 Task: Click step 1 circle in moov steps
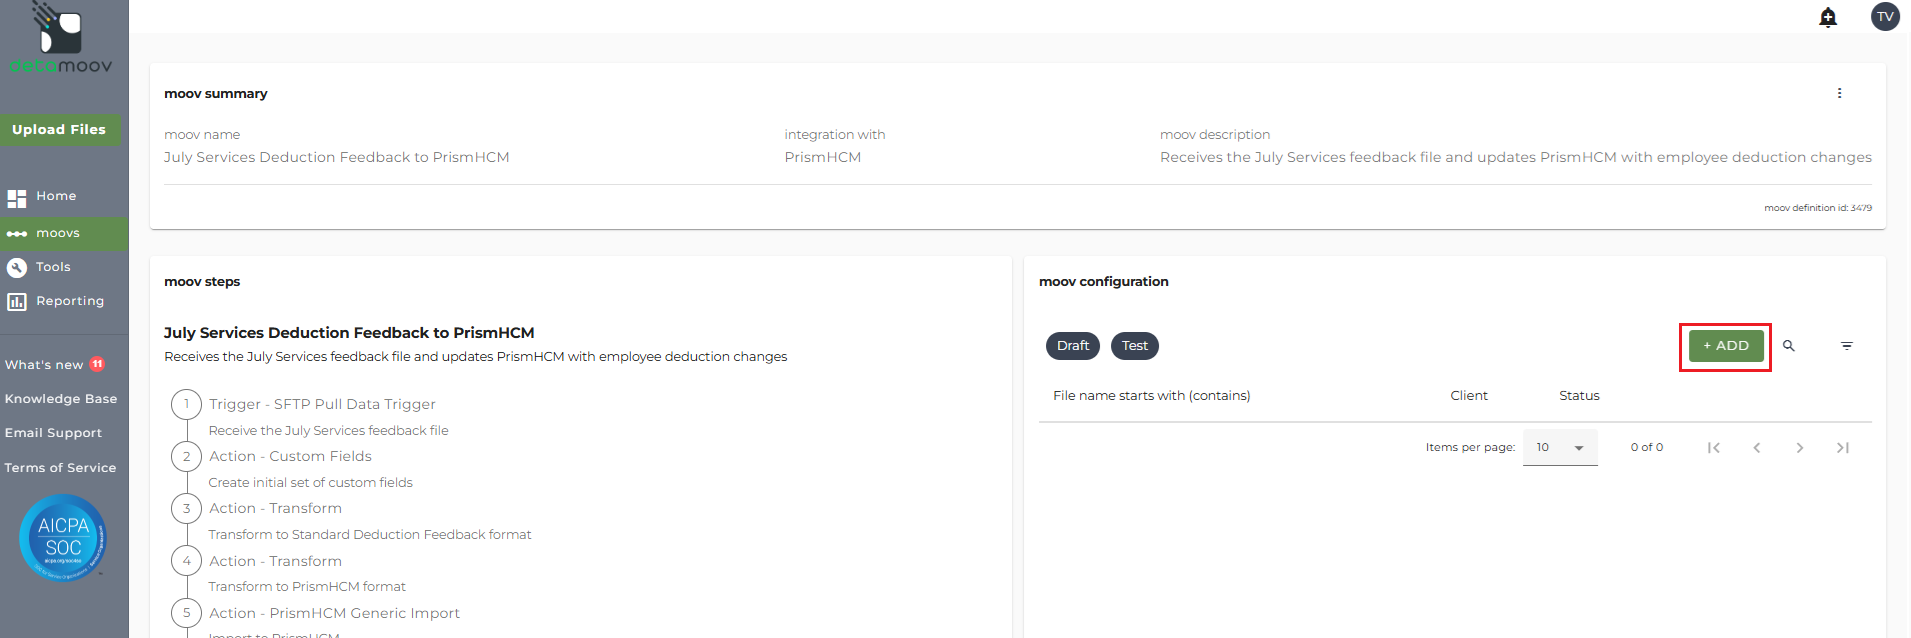tap(186, 404)
